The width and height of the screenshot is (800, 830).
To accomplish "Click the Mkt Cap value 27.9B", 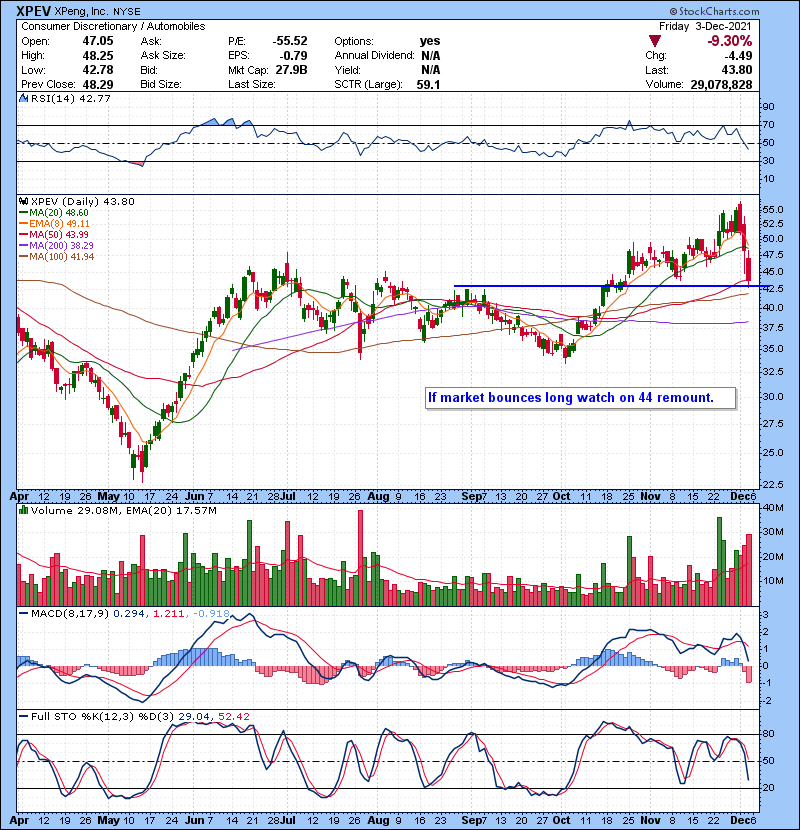I will [291, 70].
